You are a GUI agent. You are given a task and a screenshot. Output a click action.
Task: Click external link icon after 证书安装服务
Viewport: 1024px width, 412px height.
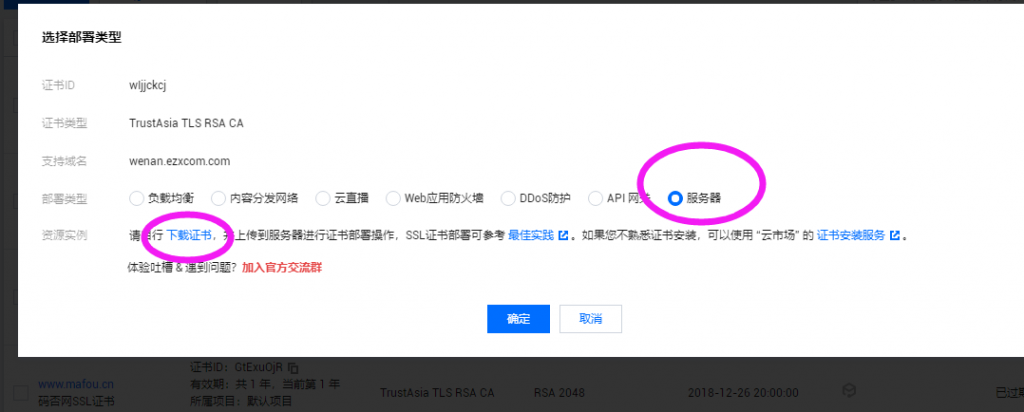coord(895,236)
